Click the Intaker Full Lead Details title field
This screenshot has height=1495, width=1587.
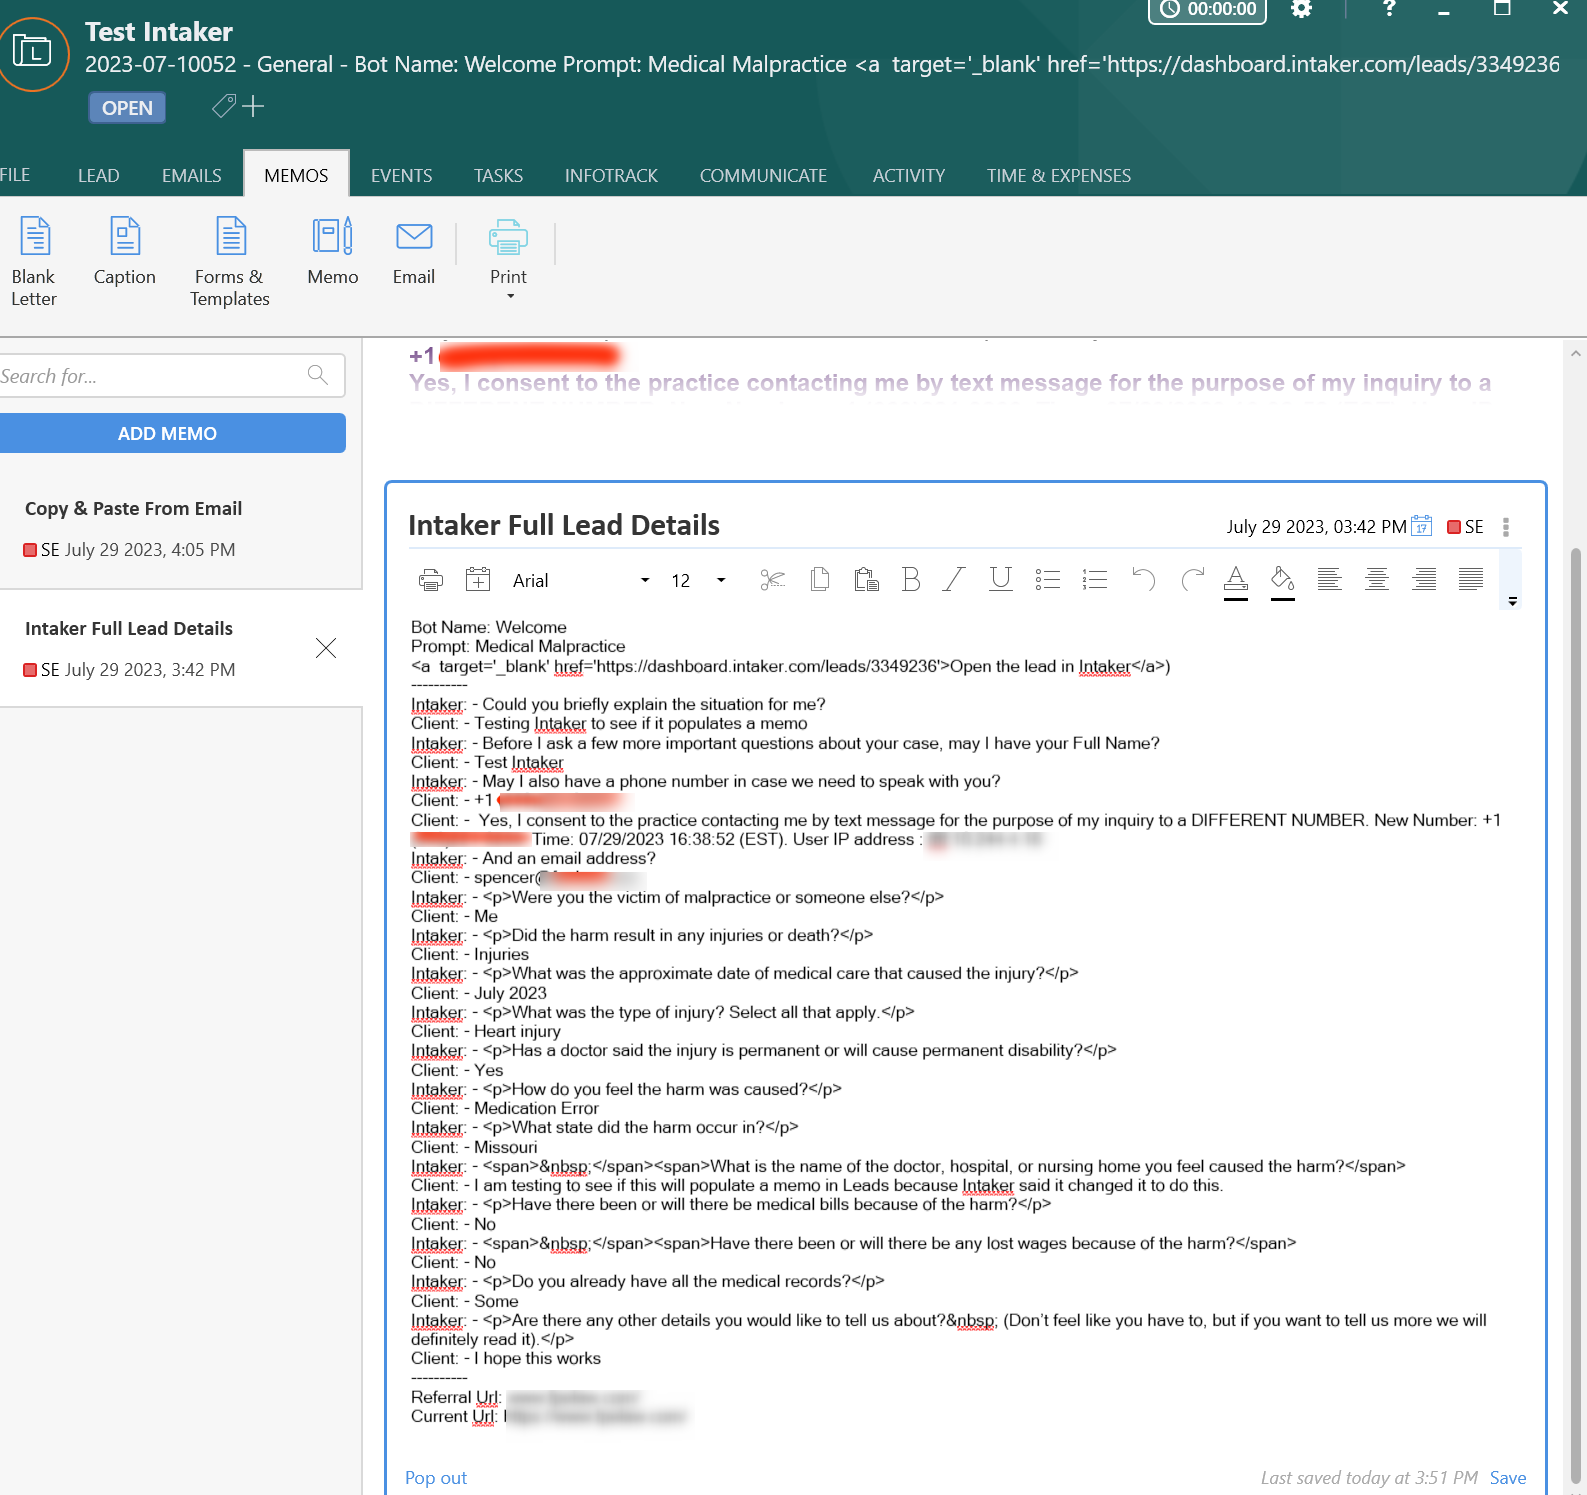click(564, 525)
